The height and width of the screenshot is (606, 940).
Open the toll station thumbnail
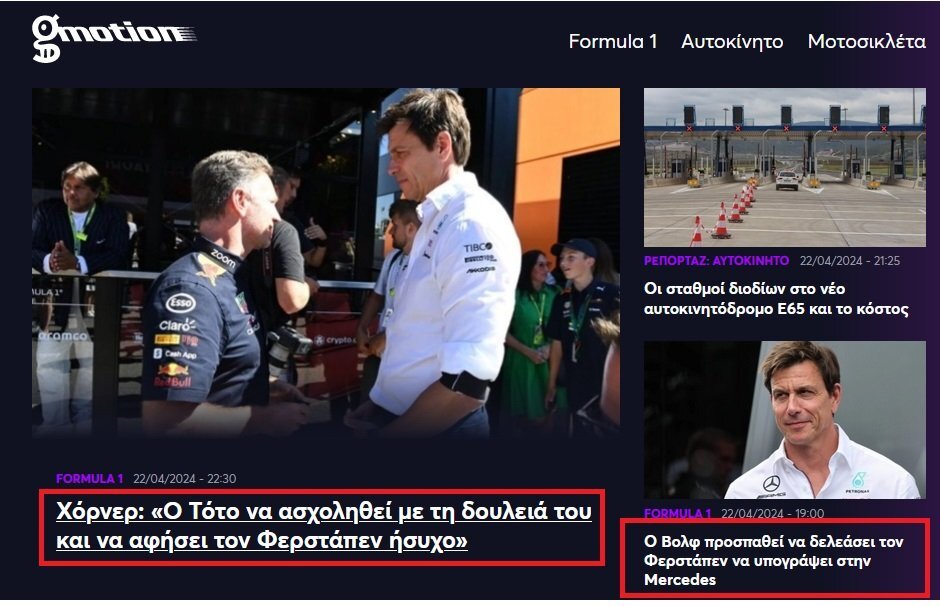point(785,167)
